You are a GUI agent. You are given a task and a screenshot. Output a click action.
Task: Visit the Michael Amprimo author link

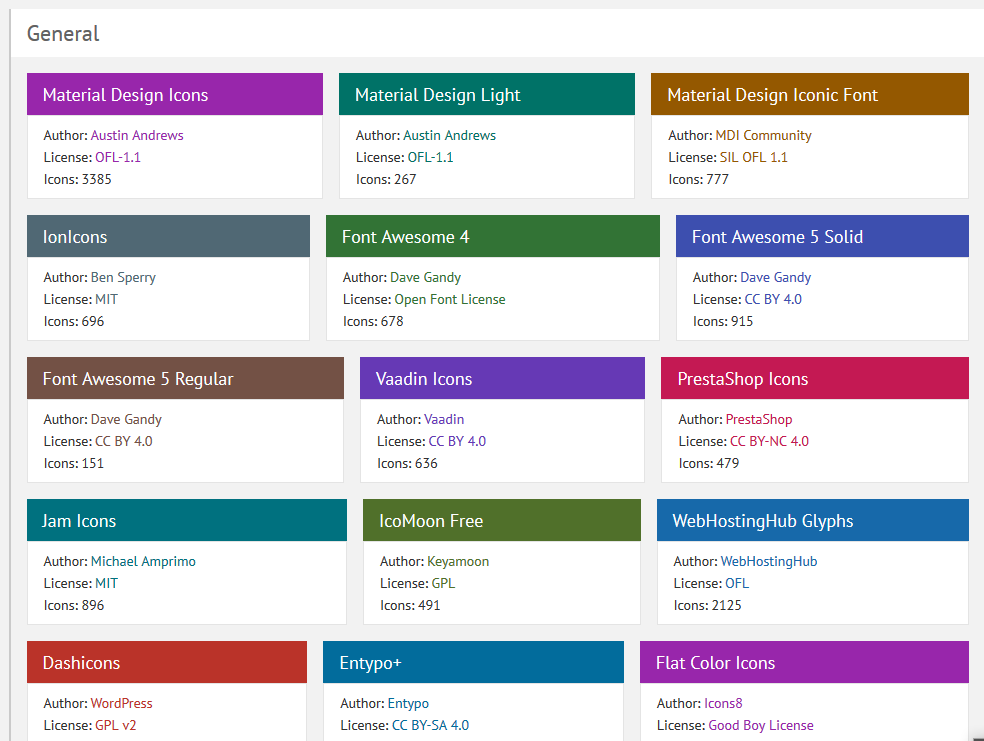click(x=143, y=561)
